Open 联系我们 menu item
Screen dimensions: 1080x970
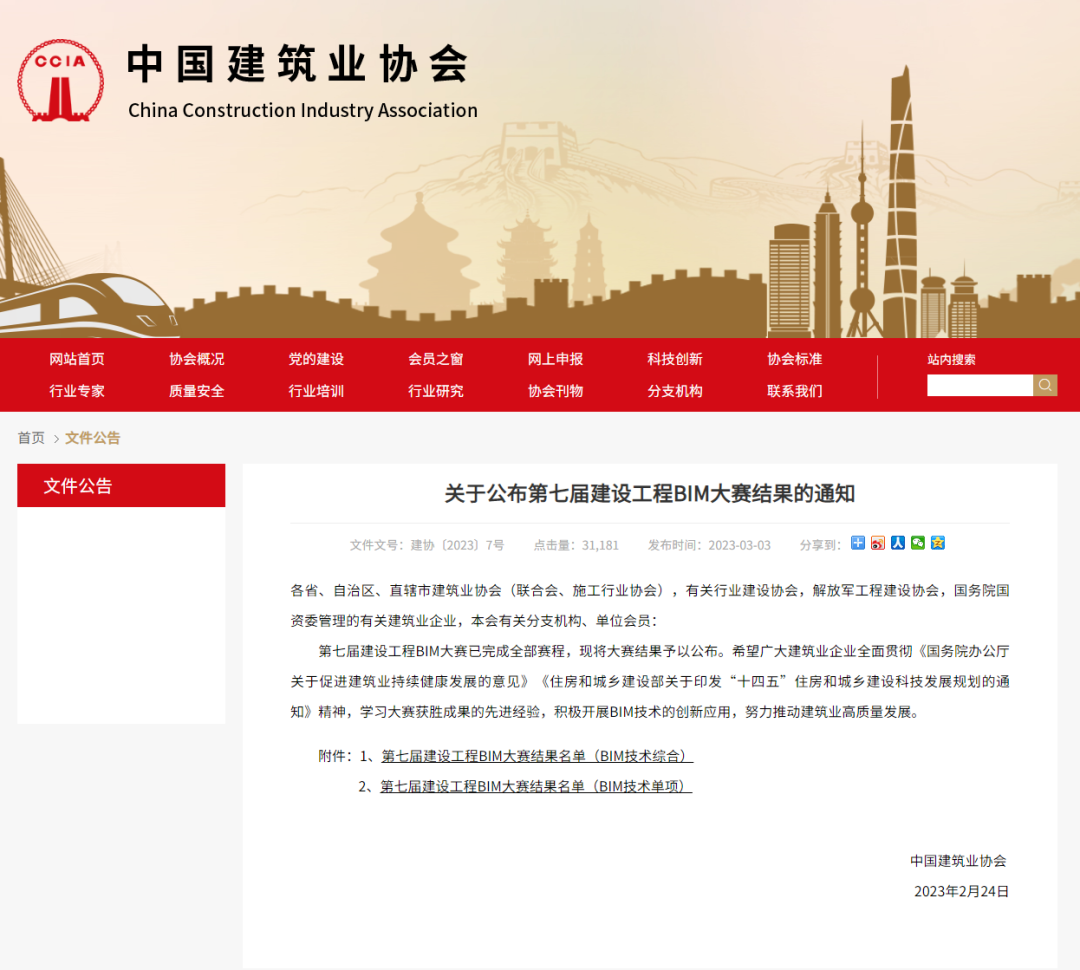794,391
